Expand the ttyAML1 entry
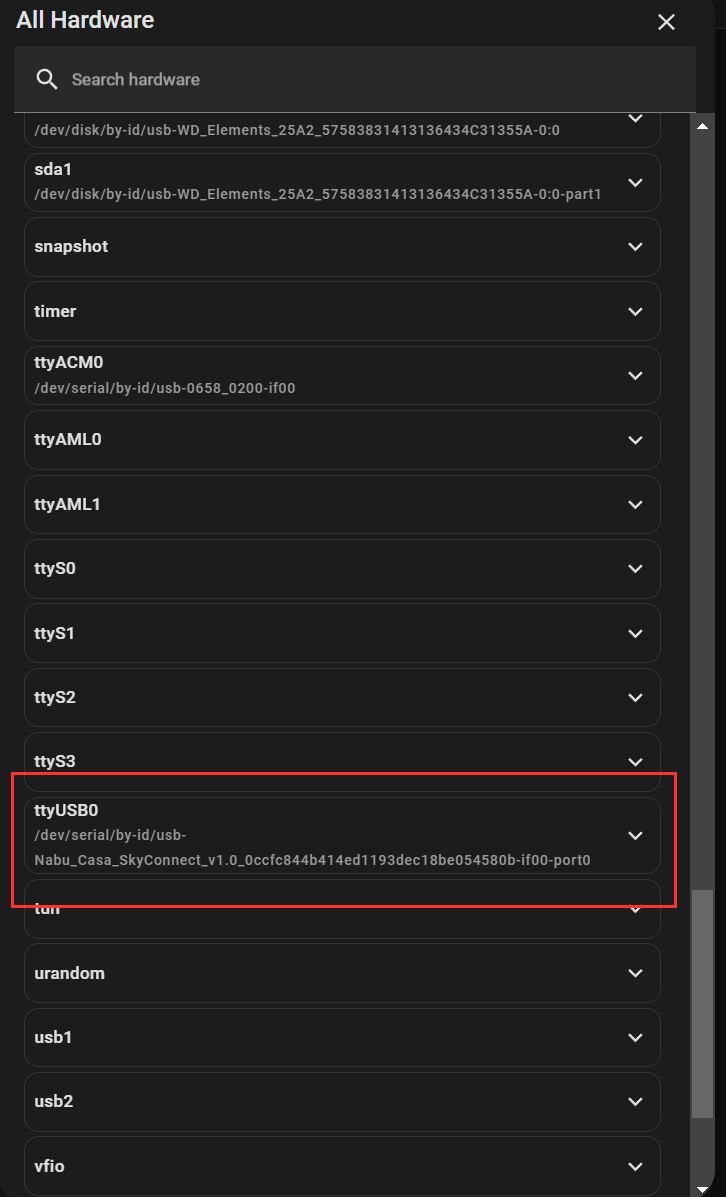 (x=635, y=504)
